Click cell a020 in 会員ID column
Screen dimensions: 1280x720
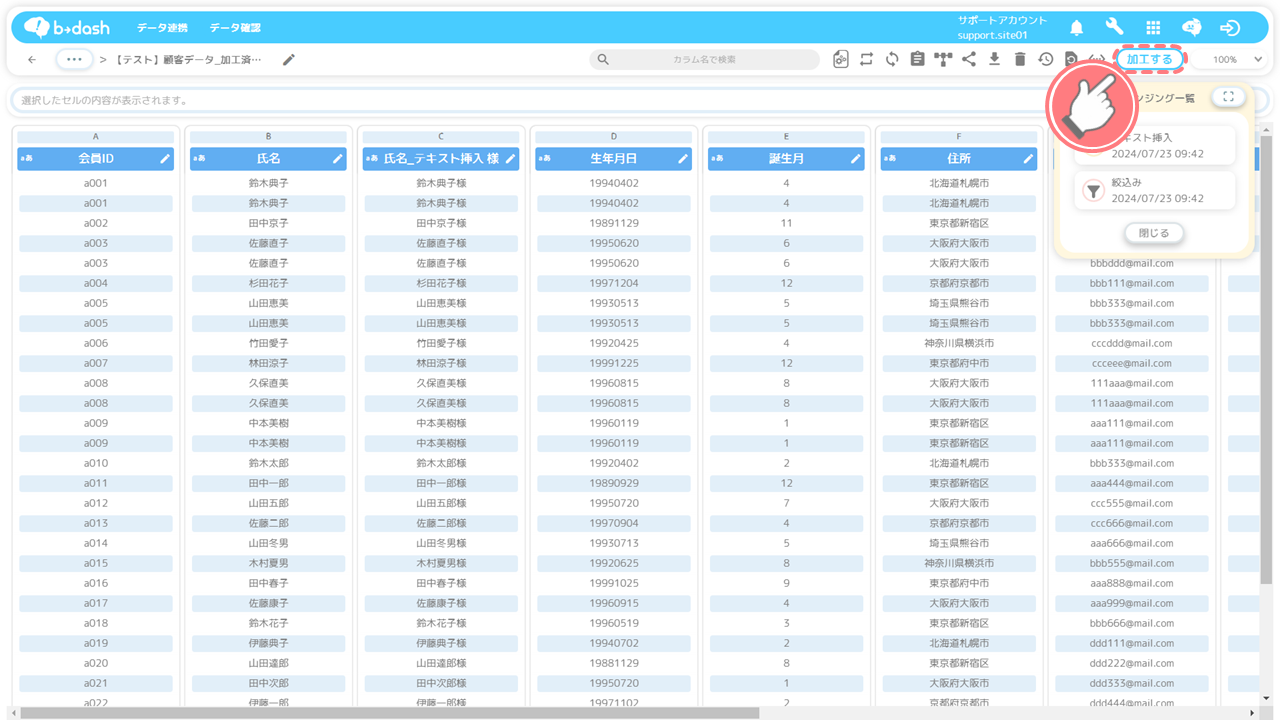(96, 663)
